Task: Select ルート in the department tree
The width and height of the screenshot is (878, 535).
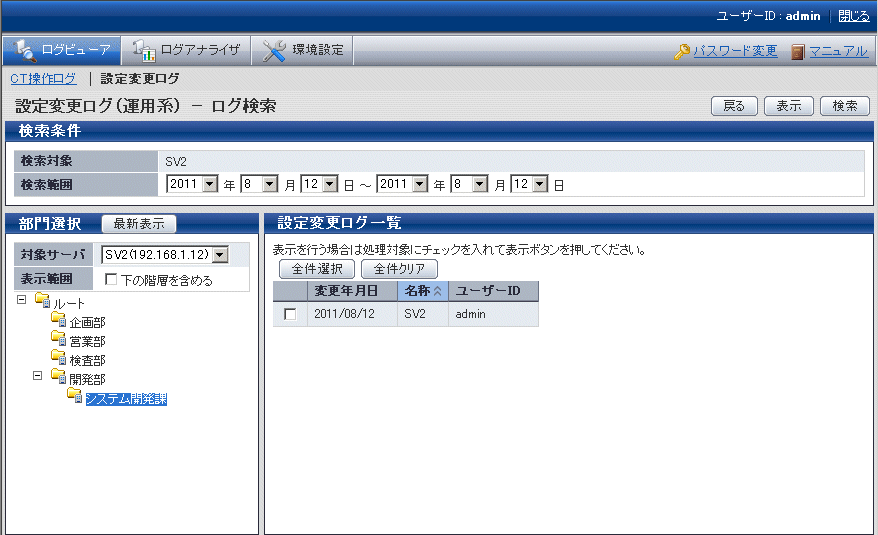Action: click(x=69, y=304)
